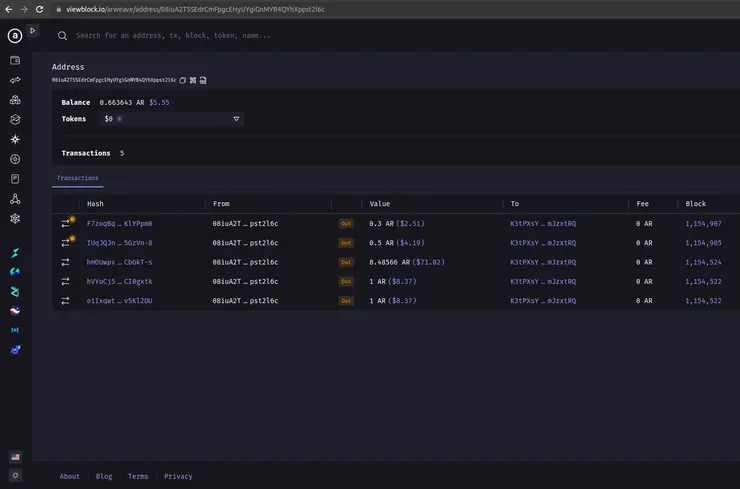Viewport: 740px width, 489px height.
Task: Switch to the teal Z-shaped chain logo
Action: 15,292
